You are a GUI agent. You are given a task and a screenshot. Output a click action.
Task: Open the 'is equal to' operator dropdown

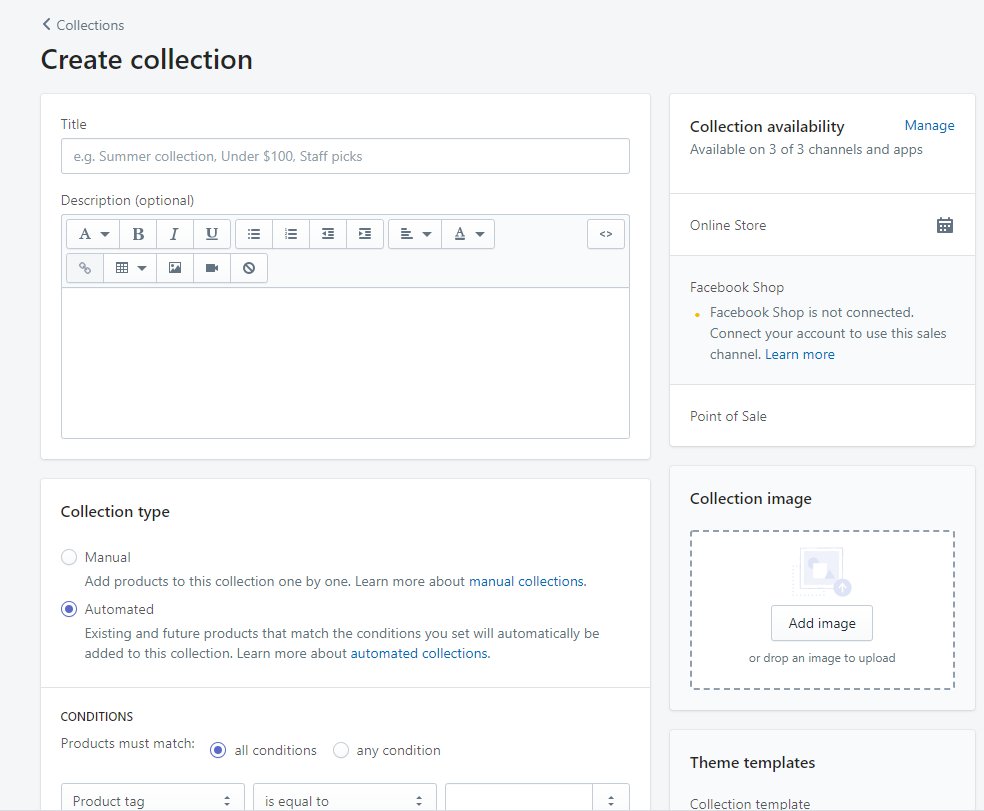(x=344, y=800)
